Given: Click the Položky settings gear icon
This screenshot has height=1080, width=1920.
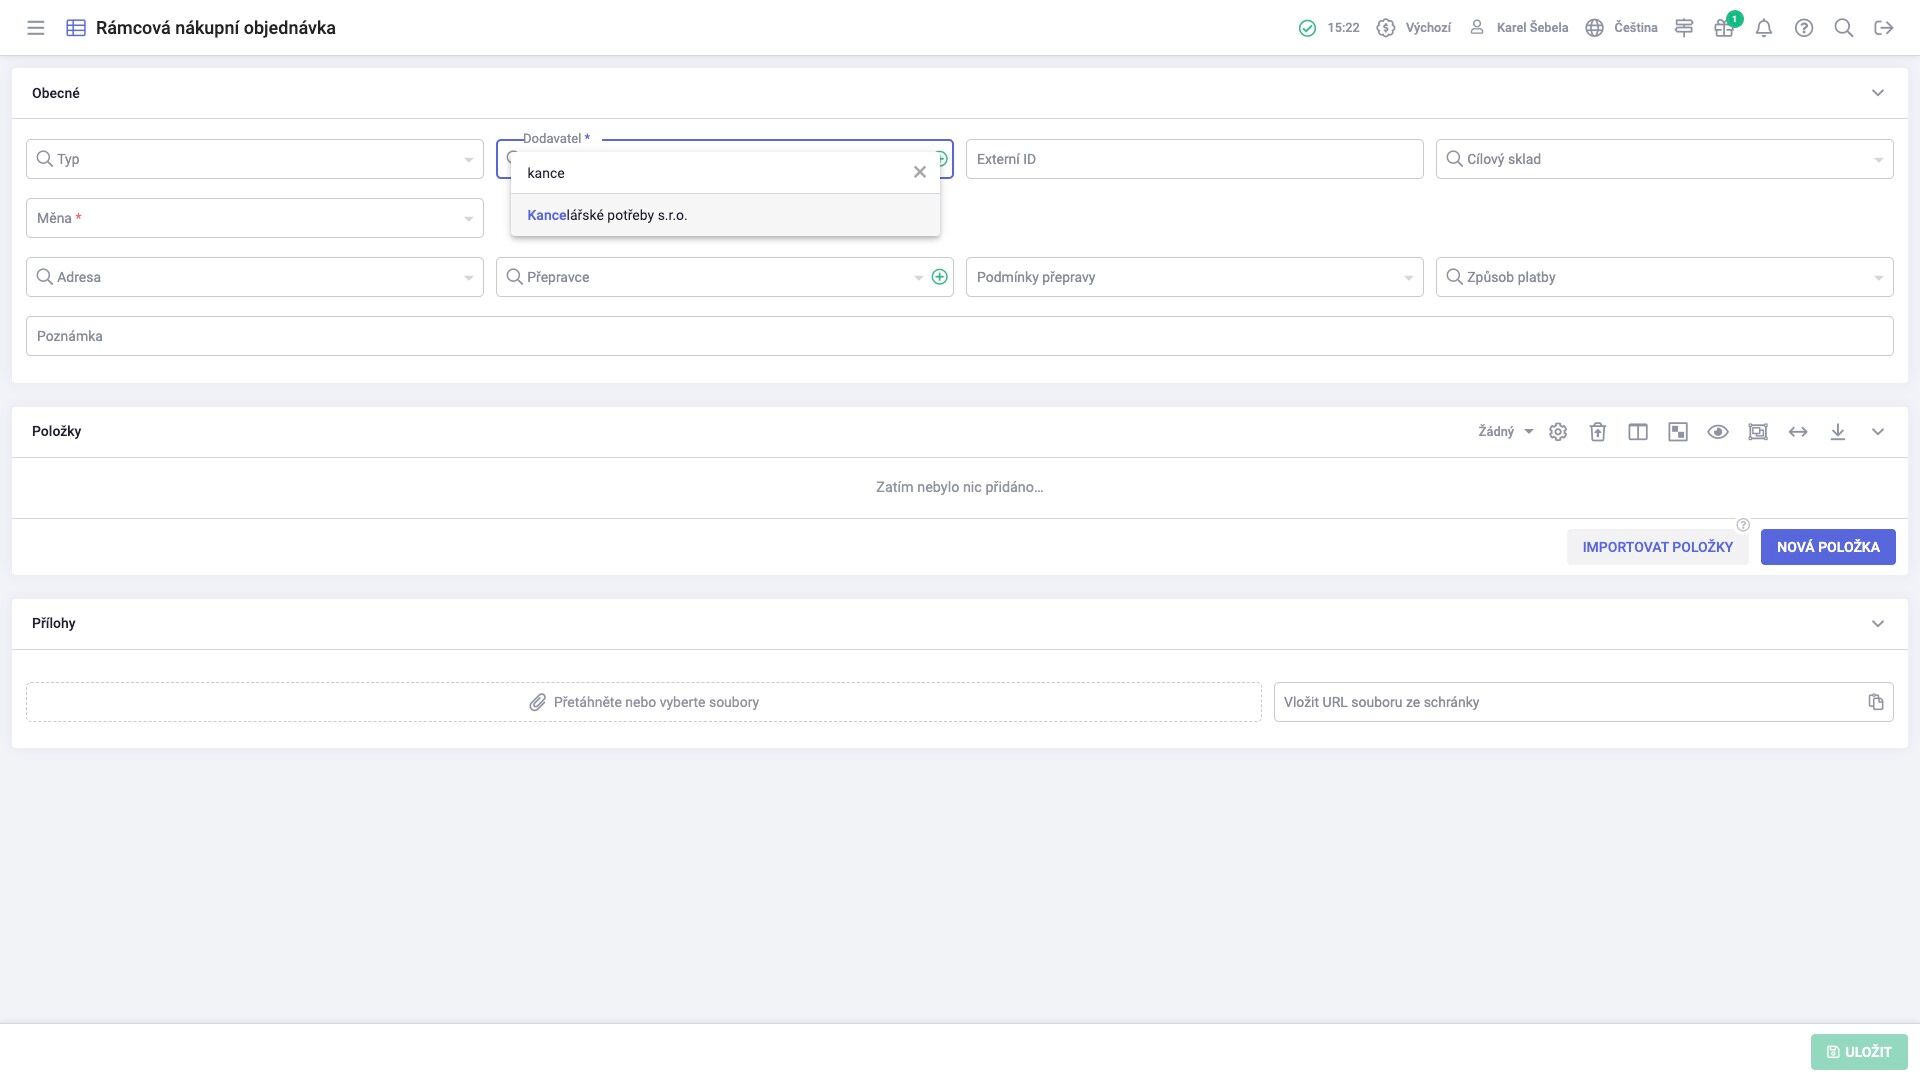Looking at the screenshot, I should pos(1558,432).
